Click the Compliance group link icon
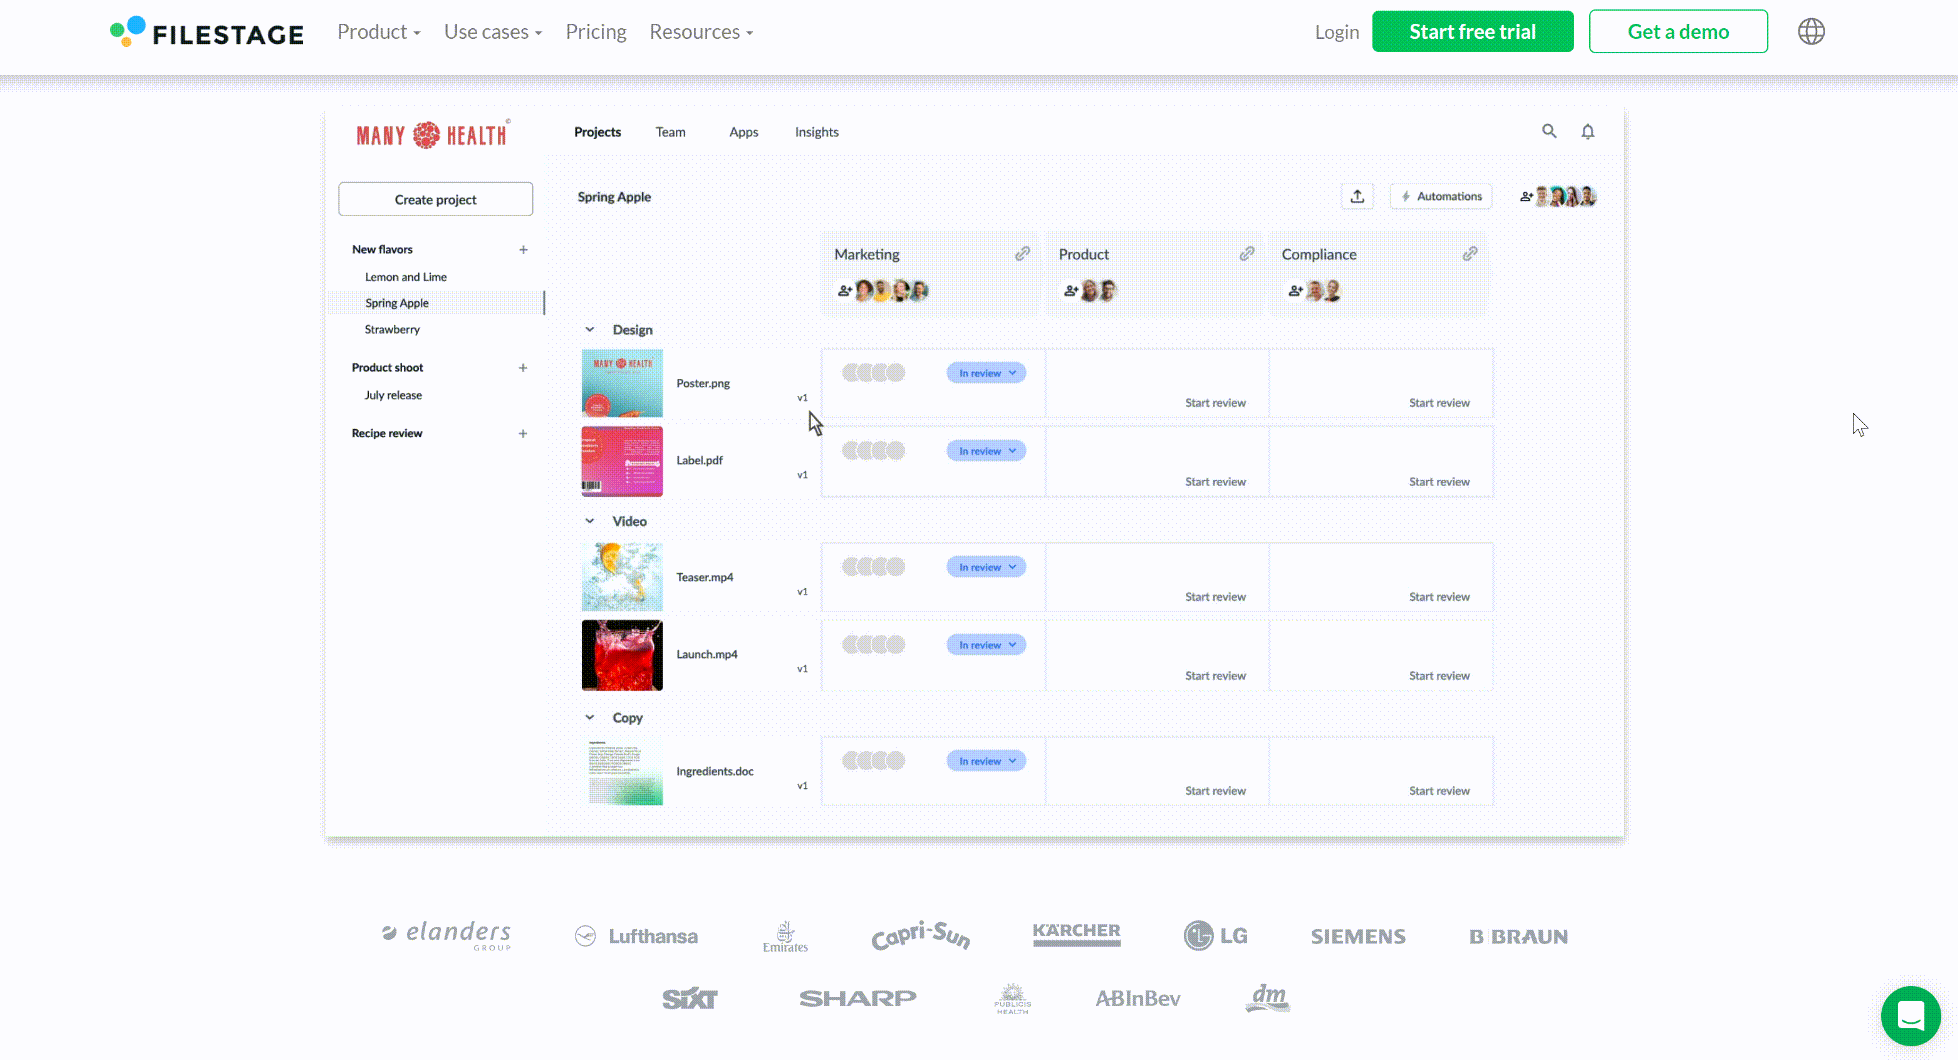Viewport: 1958px width, 1060px height. pyautogui.click(x=1469, y=254)
